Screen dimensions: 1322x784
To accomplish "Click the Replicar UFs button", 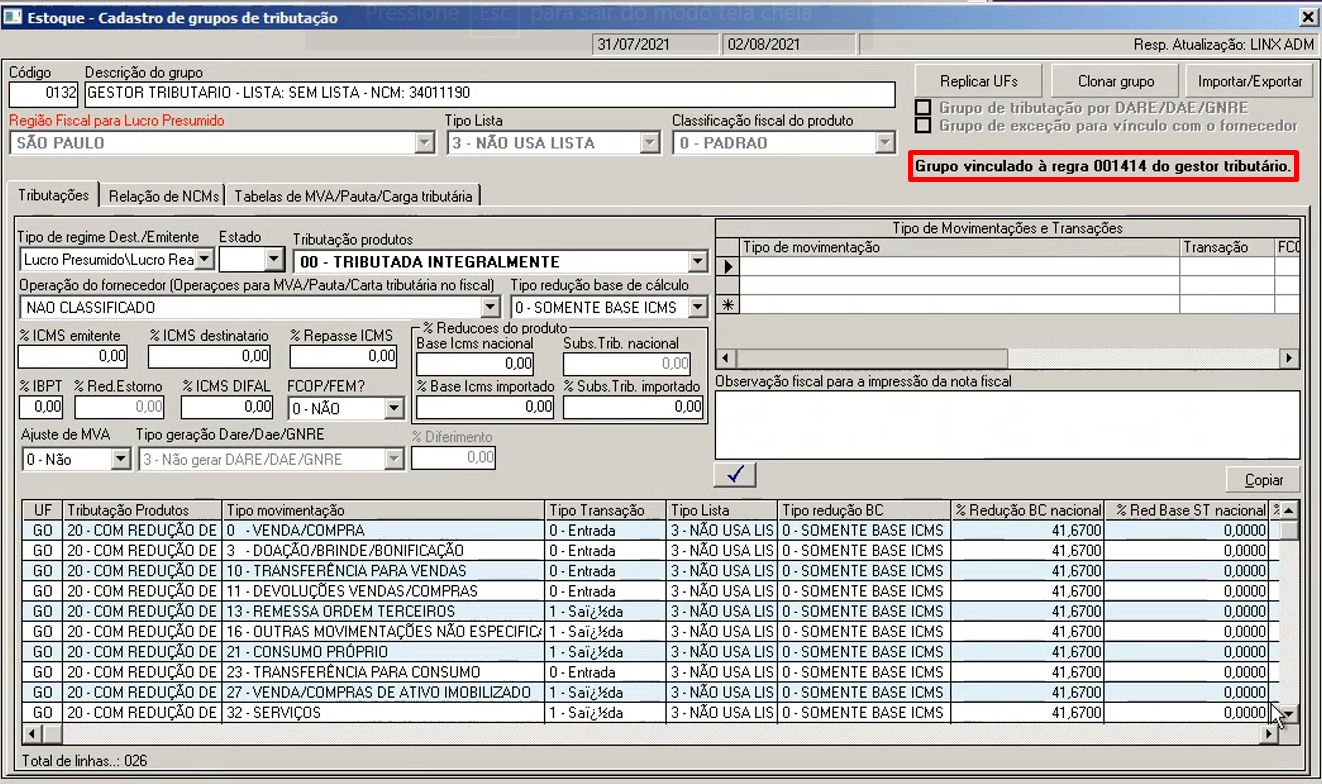I will [x=978, y=82].
